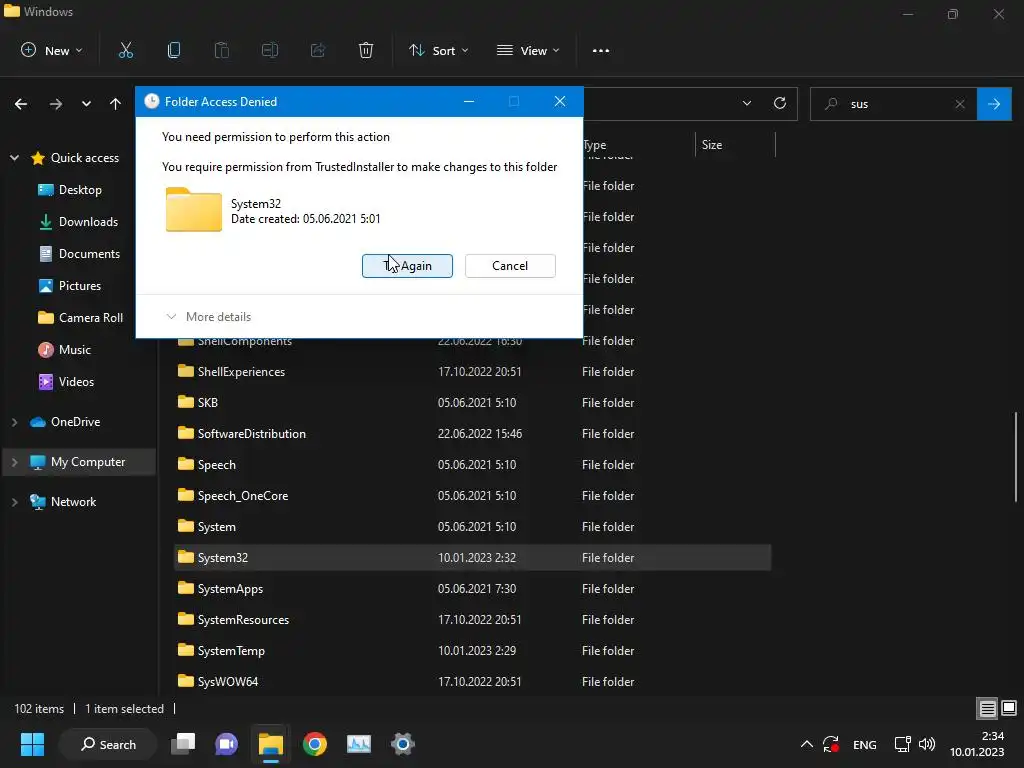
Task: Click the Copy icon in toolbar
Action: (x=174, y=50)
